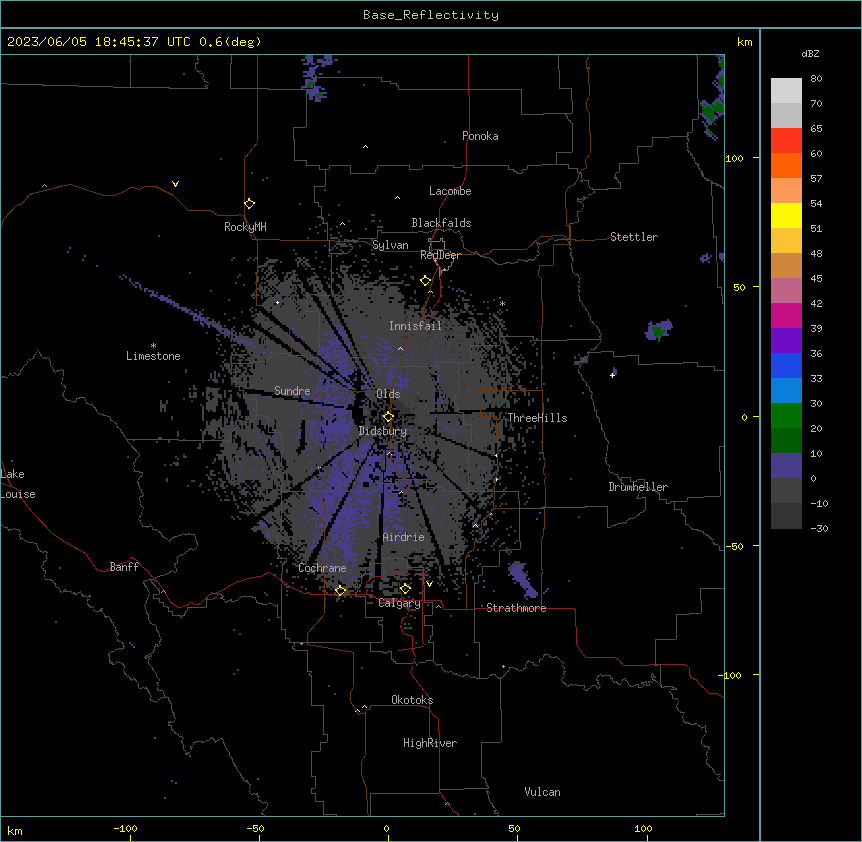Pick the indigo 10 dBZ legend swatch
The width and height of the screenshot is (862, 842).
pos(786,466)
